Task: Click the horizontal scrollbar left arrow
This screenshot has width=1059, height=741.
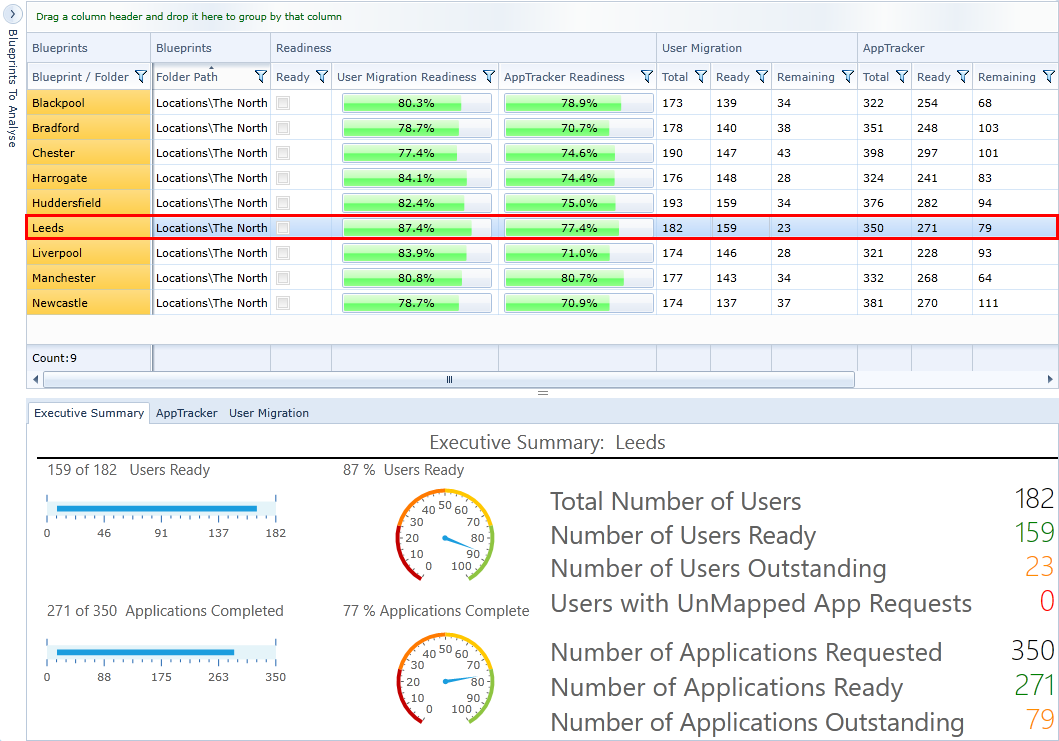Action: point(35,380)
